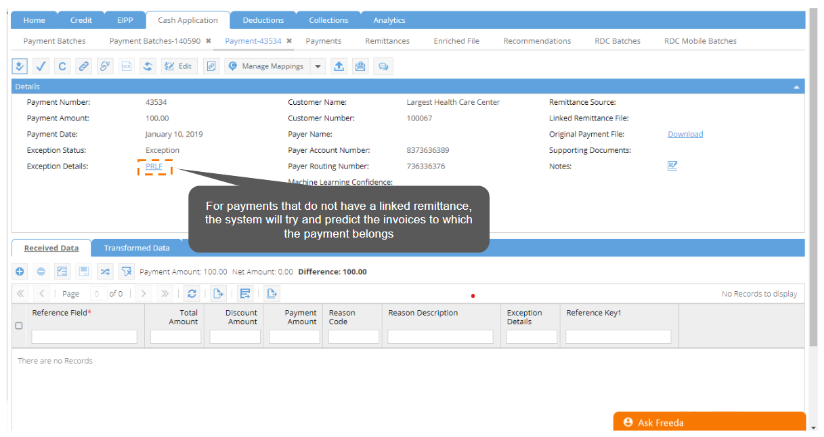This screenshot has height=437, width=824.
Task: Open the Recommendations subtab
Action: 537,41
